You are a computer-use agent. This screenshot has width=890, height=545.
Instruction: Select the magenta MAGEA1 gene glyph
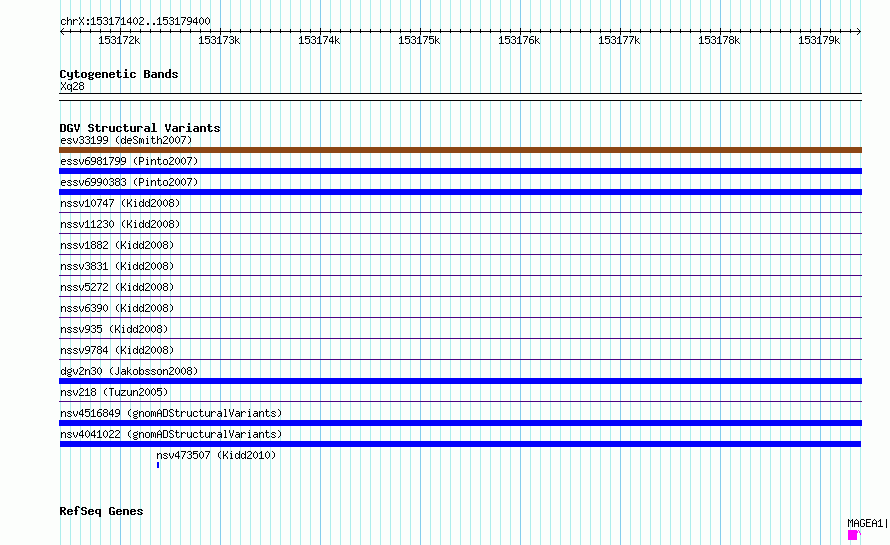[x=853, y=535]
